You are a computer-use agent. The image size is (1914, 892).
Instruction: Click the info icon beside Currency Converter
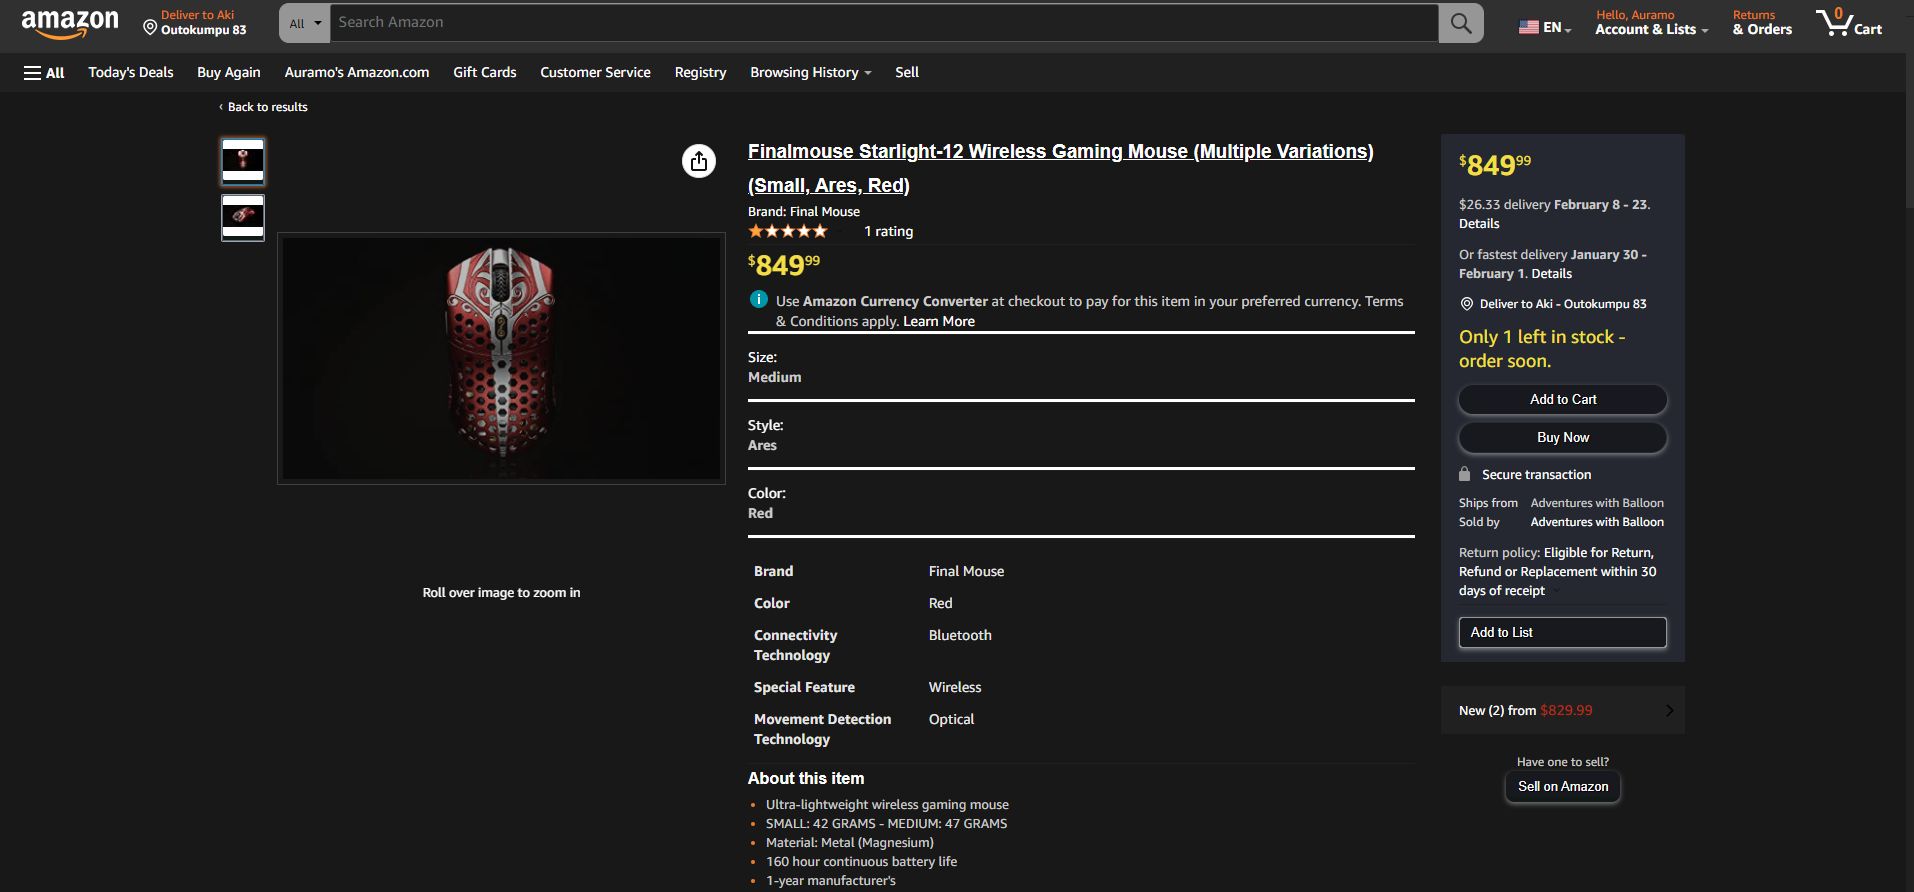[x=759, y=299]
